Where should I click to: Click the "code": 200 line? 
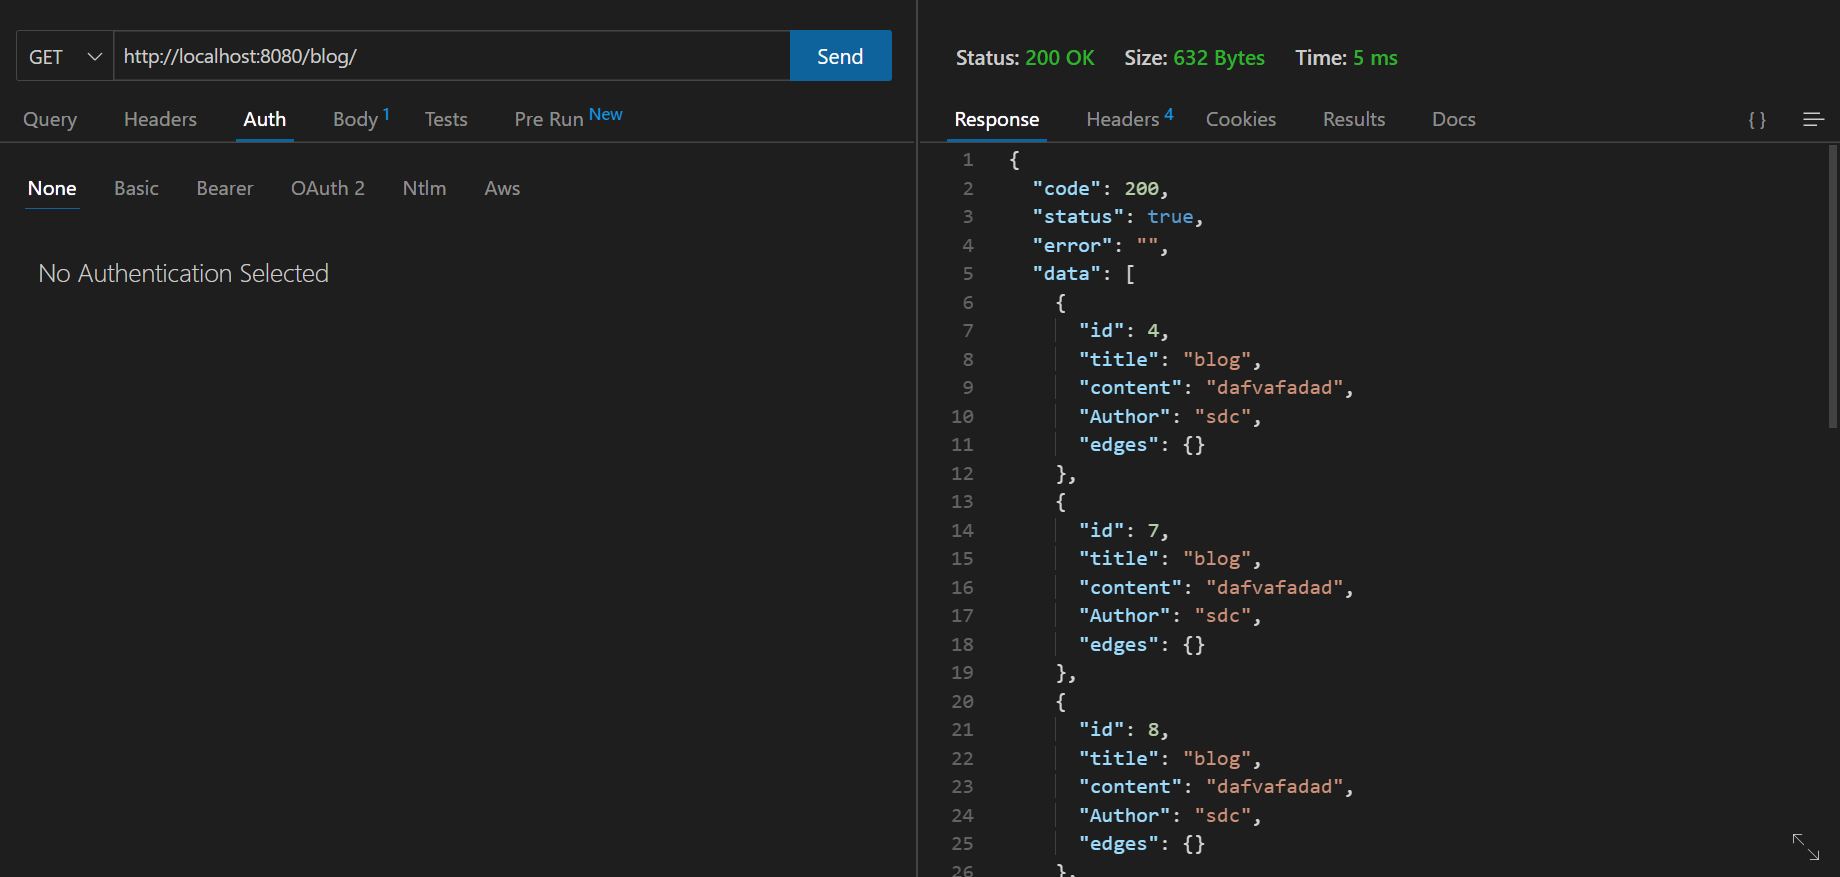click(1100, 188)
